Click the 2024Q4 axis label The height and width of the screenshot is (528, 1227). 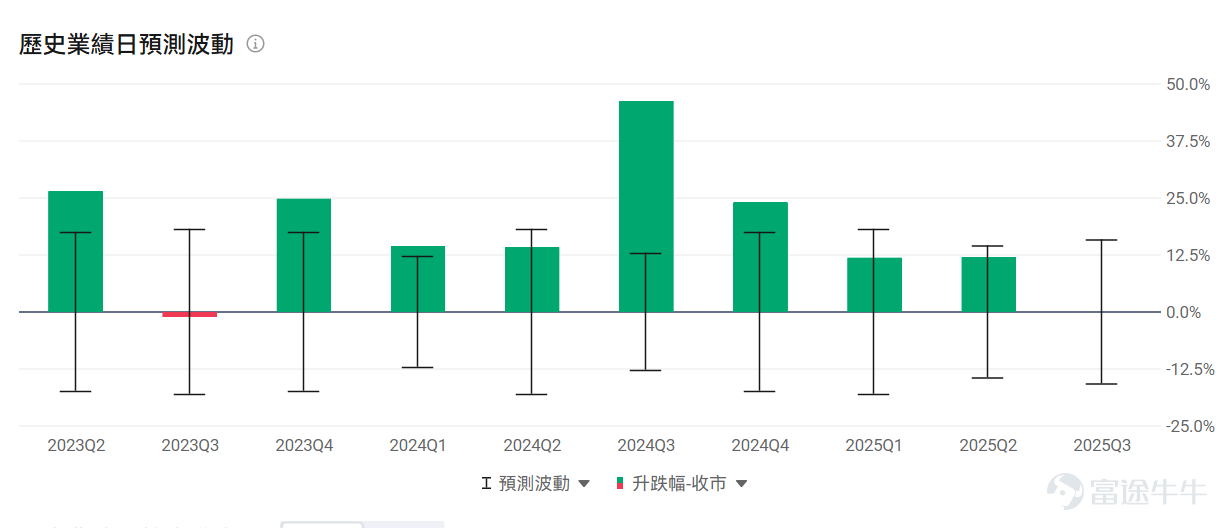760,446
